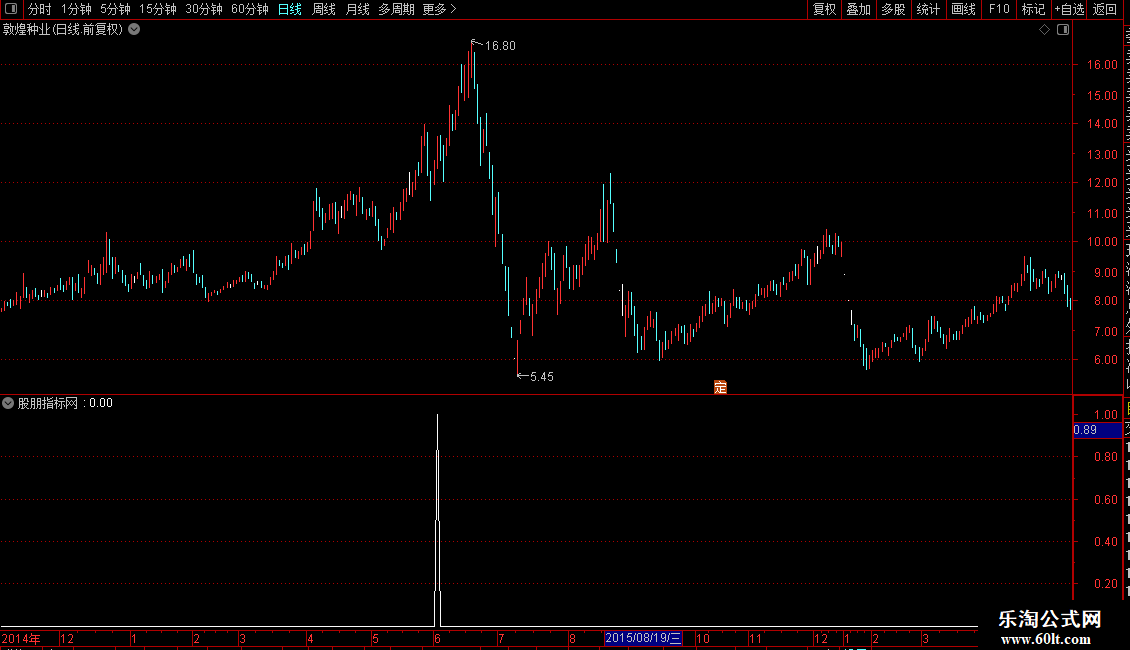Image resolution: width=1130 pixels, height=650 pixels.
Task: Click the 1.00 indicator axis label
Action: click(x=1105, y=415)
